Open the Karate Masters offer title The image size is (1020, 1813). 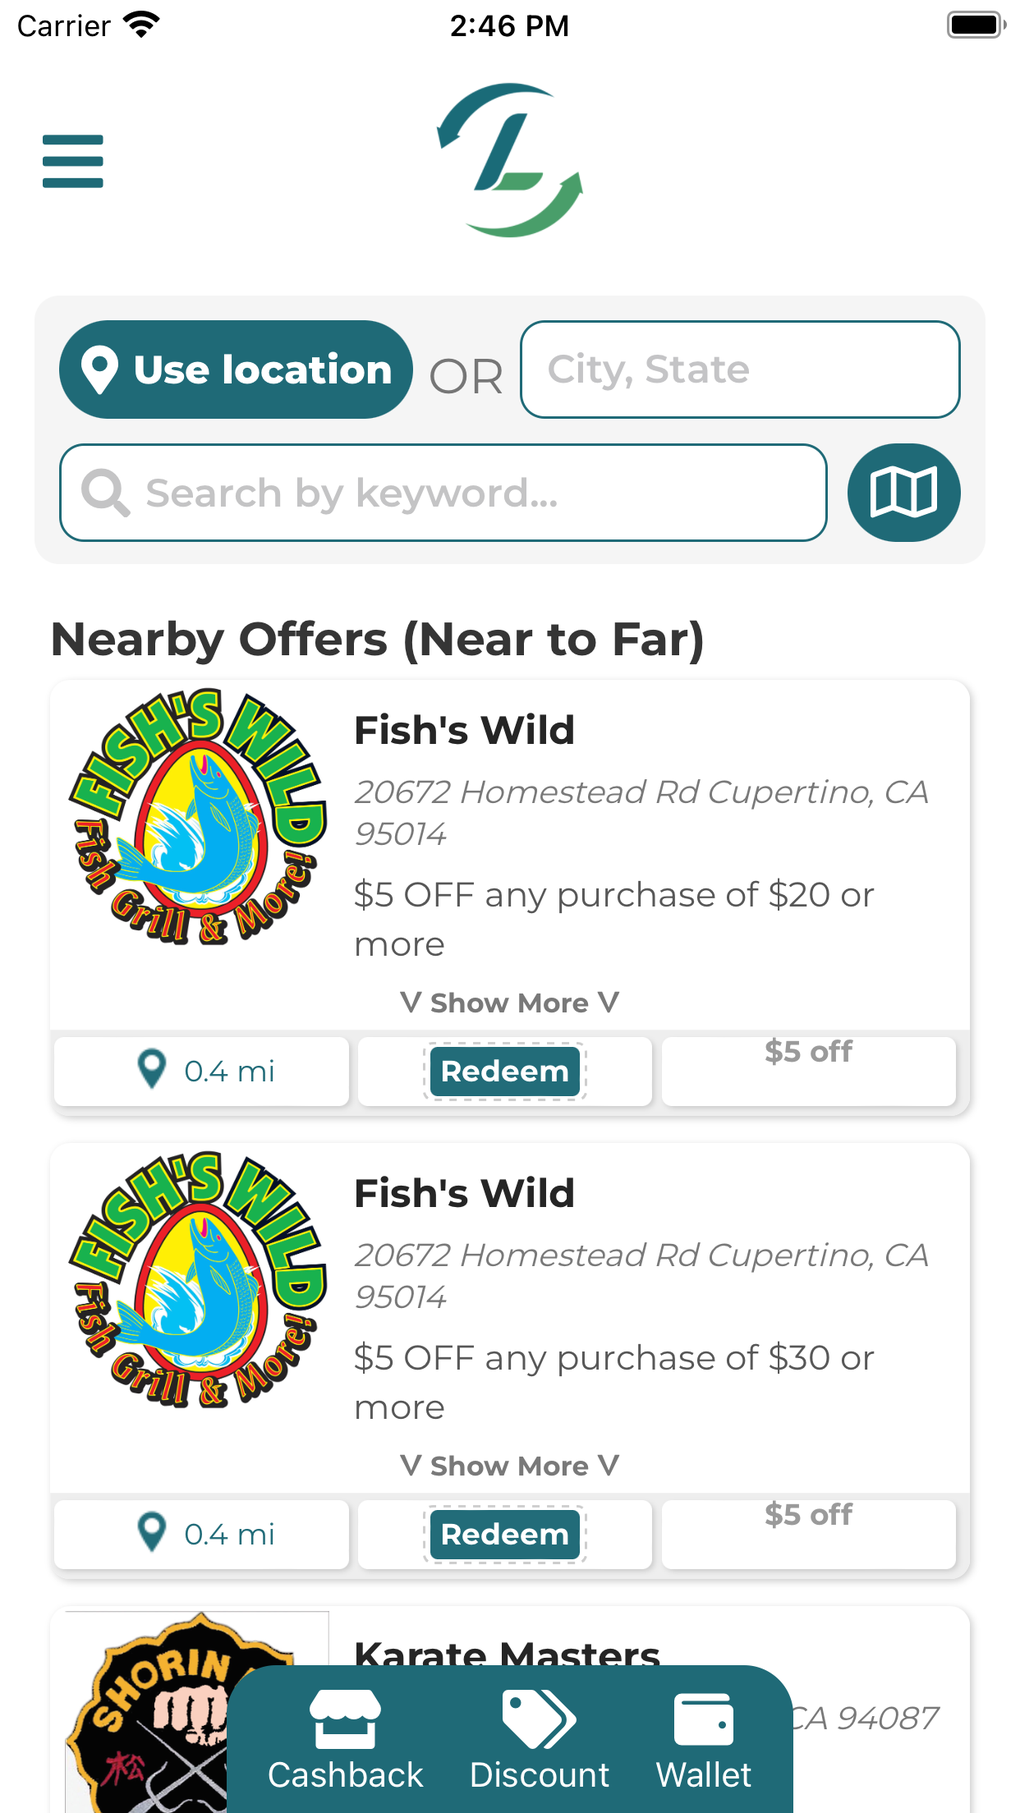pos(507,1652)
